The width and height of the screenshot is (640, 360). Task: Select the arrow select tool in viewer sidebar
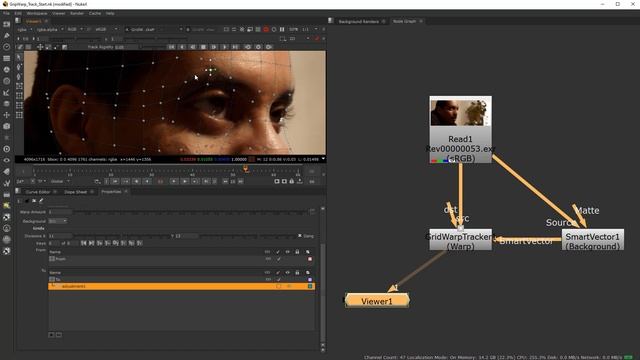click(x=19, y=57)
